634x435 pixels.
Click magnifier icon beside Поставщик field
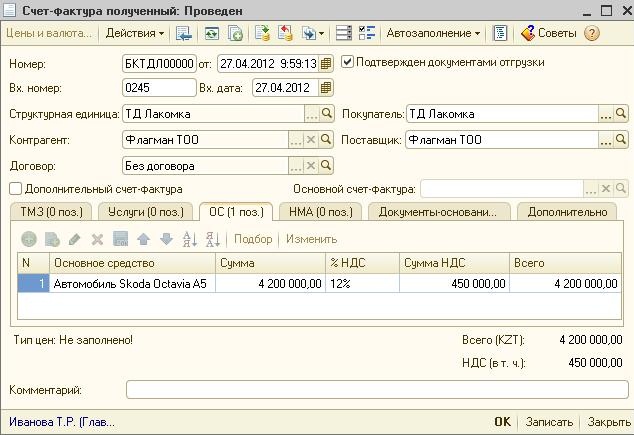click(621, 140)
